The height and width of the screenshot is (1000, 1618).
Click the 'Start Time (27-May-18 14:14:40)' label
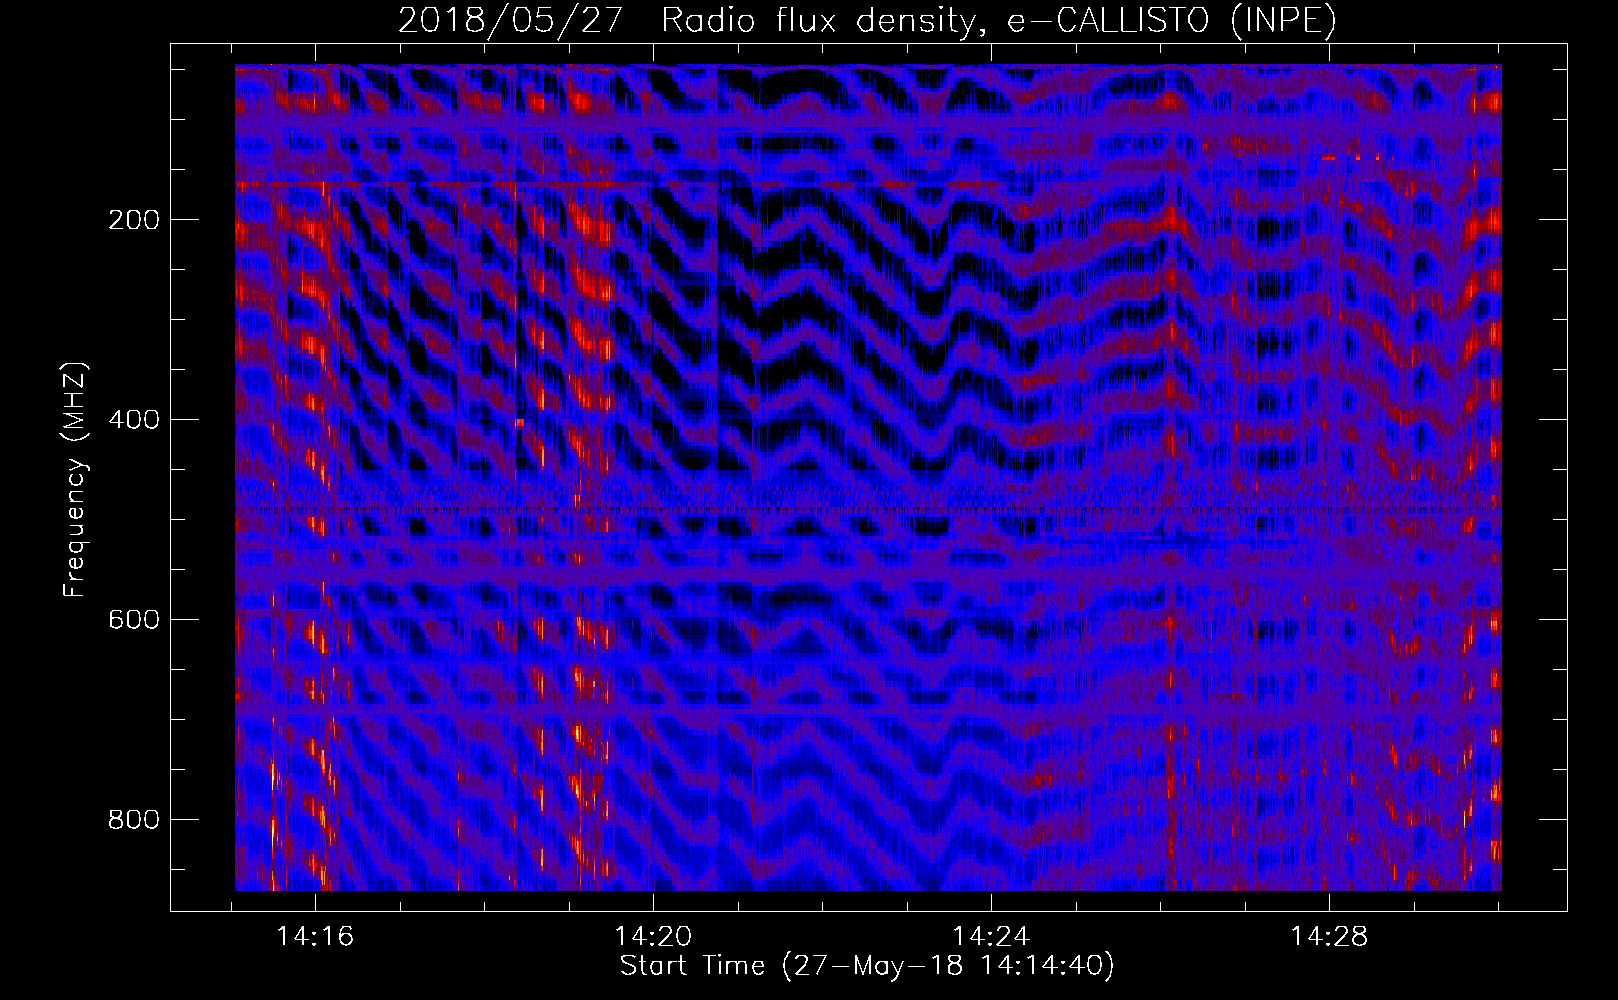867,966
